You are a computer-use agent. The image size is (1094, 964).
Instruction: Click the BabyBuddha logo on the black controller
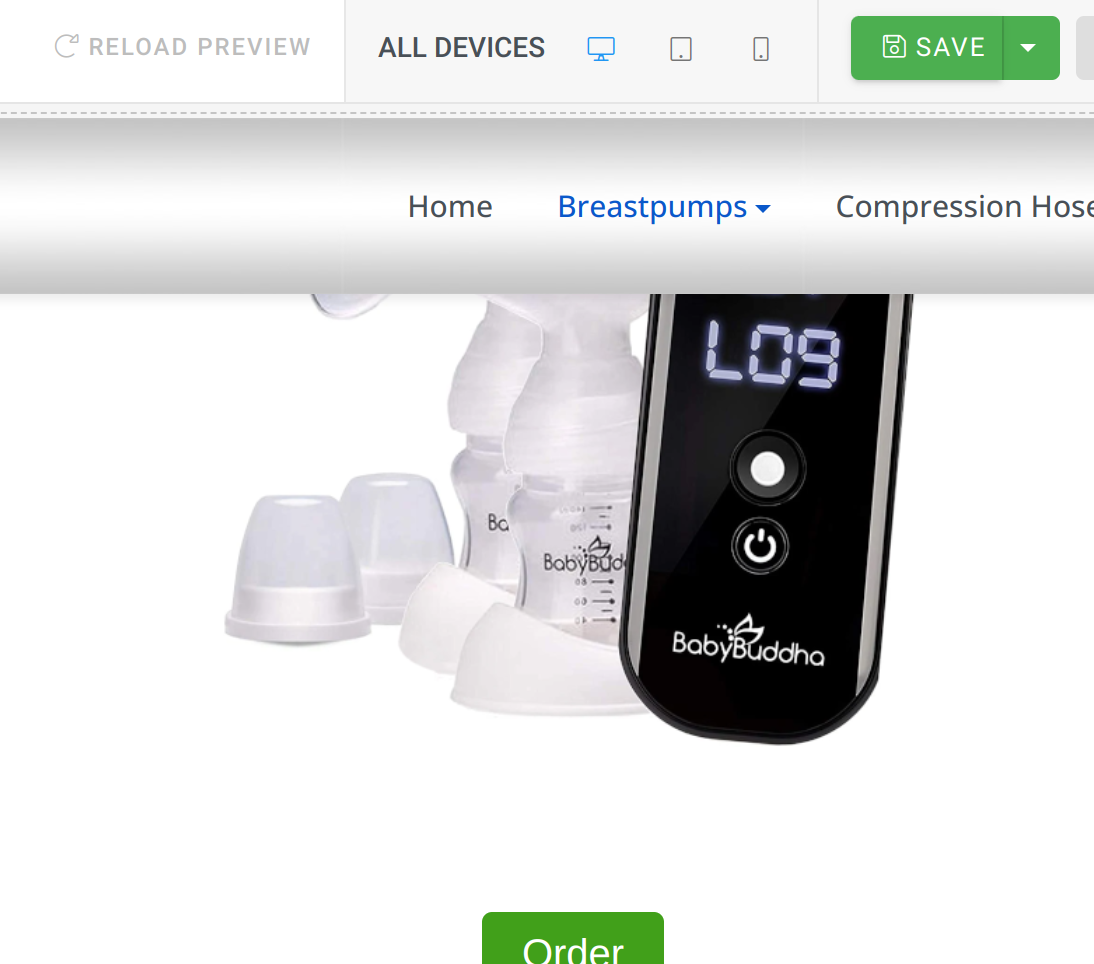coord(748,640)
